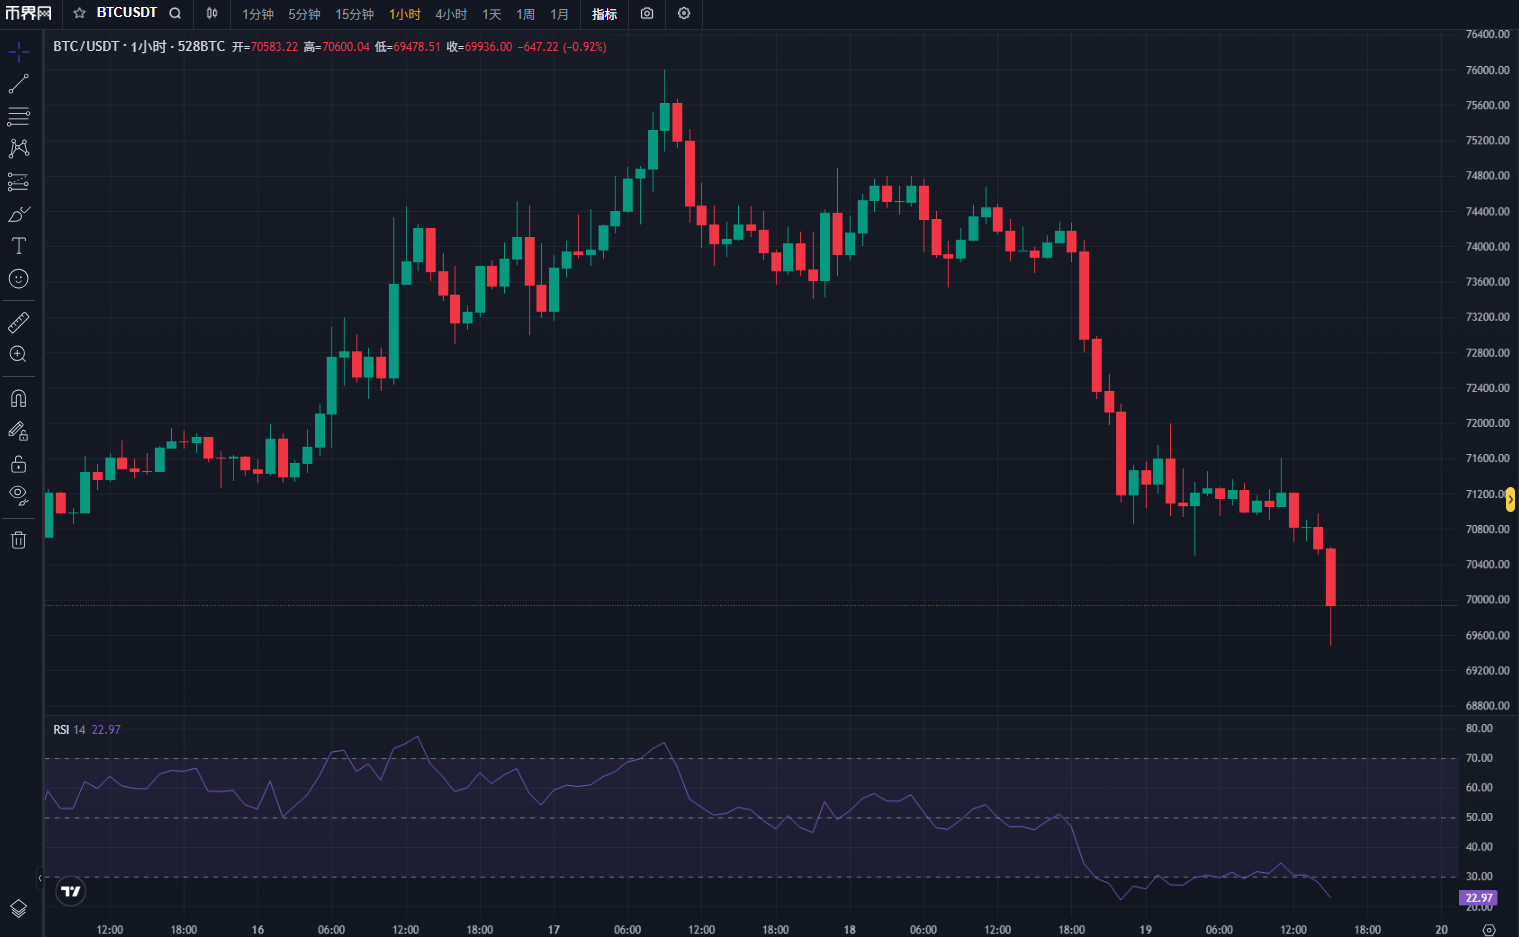Open chart settings gear in top bar
Screen dimensions: 1519x937
(x=684, y=13)
